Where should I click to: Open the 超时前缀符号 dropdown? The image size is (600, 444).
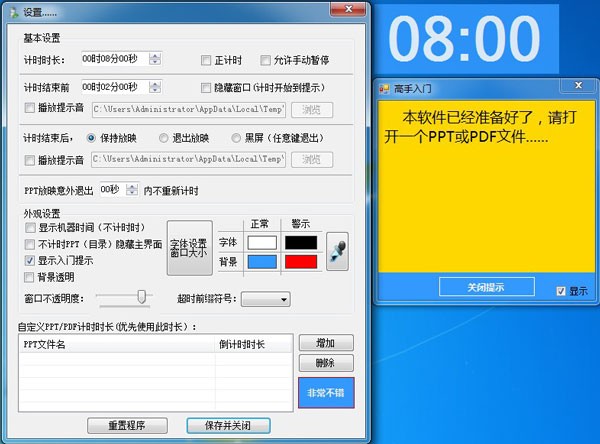pyautogui.click(x=266, y=299)
